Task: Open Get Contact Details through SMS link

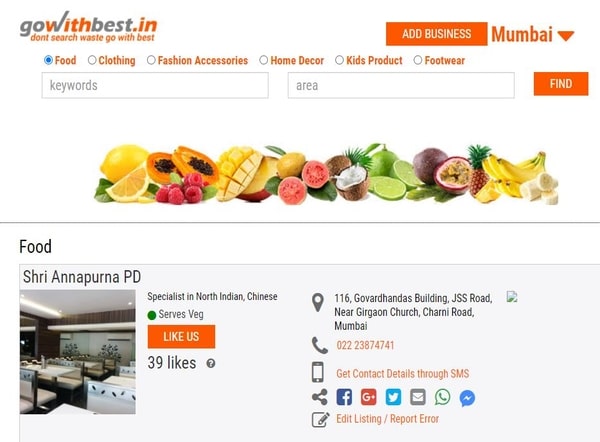Action: tap(403, 373)
